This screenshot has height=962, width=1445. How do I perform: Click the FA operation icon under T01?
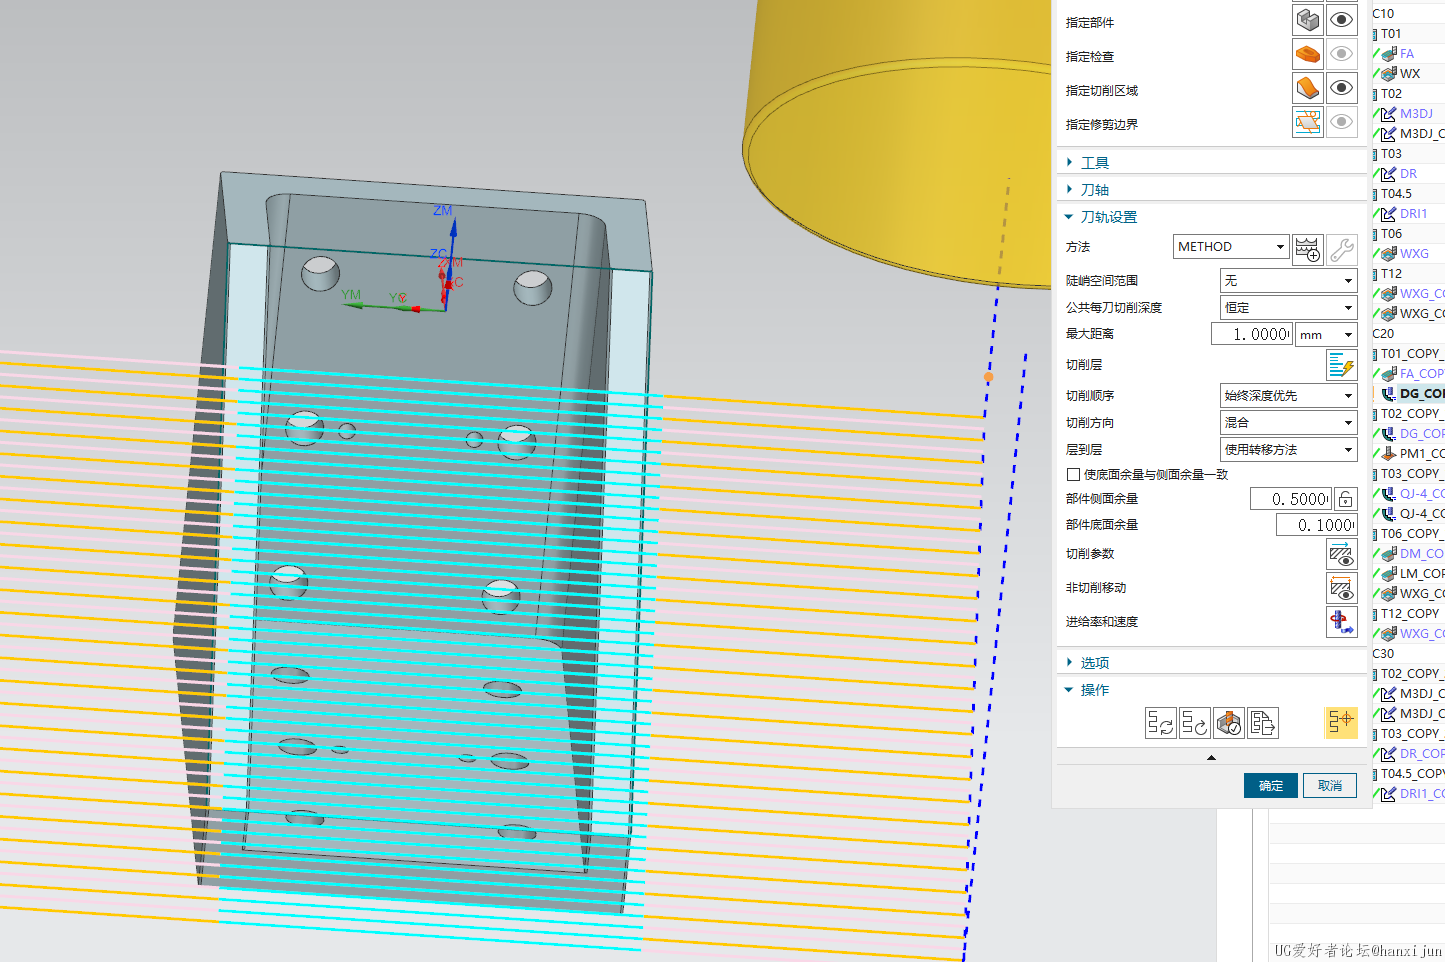pyautogui.click(x=1389, y=54)
